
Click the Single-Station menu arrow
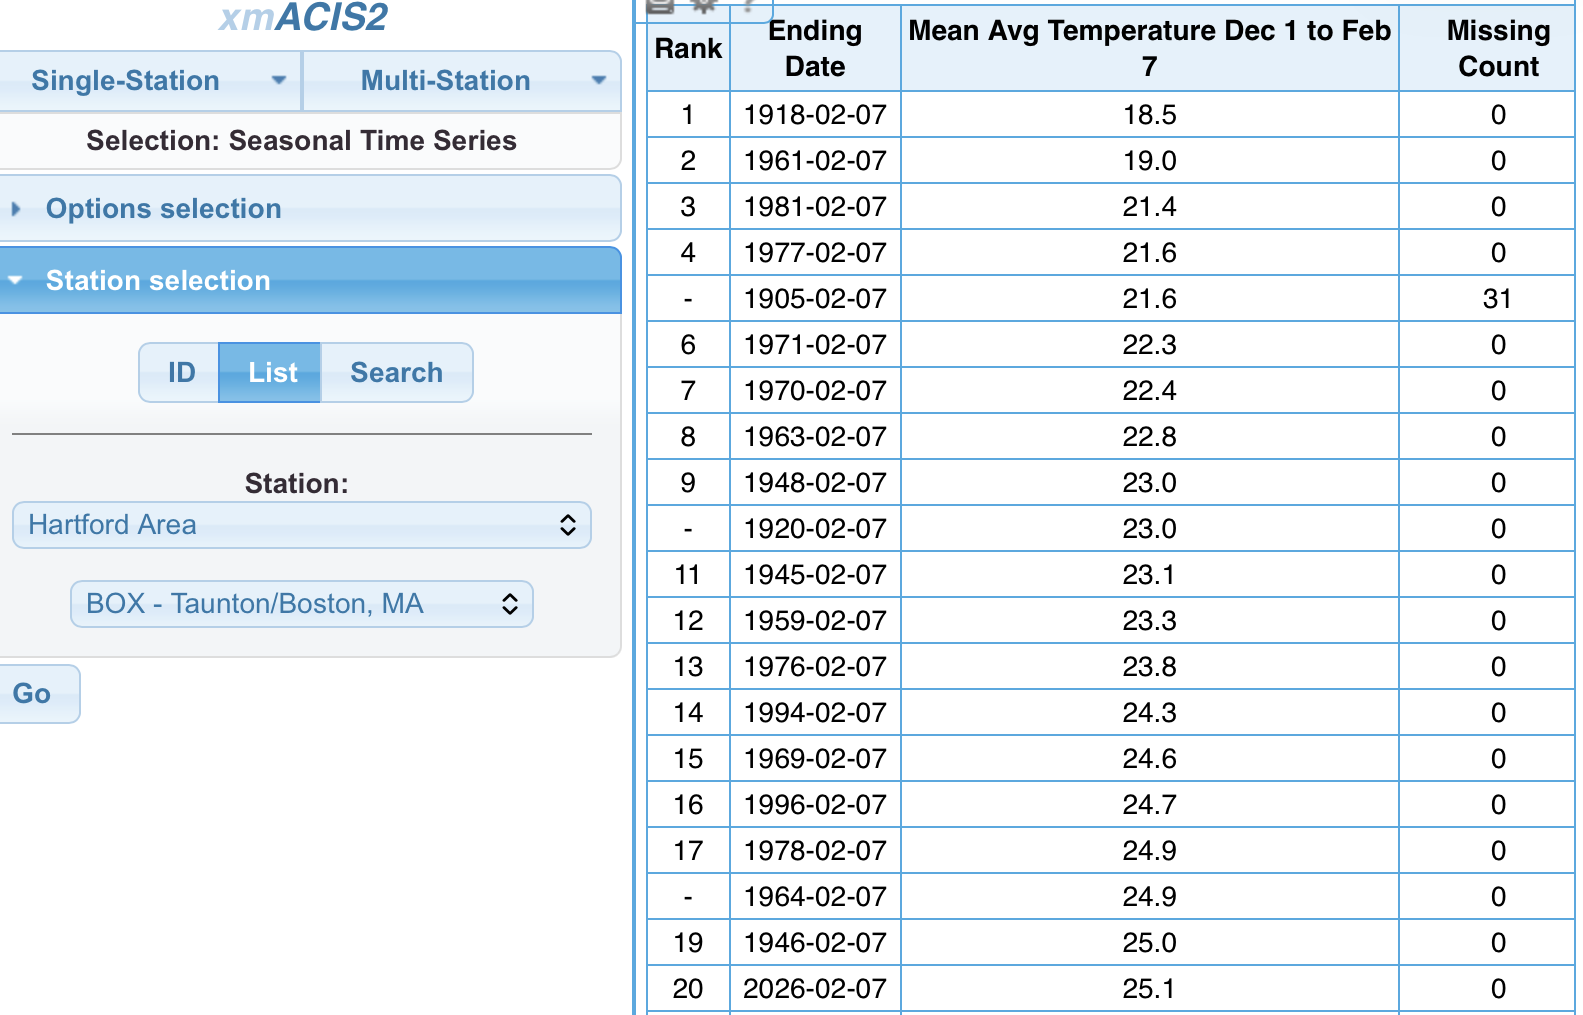coord(279,81)
